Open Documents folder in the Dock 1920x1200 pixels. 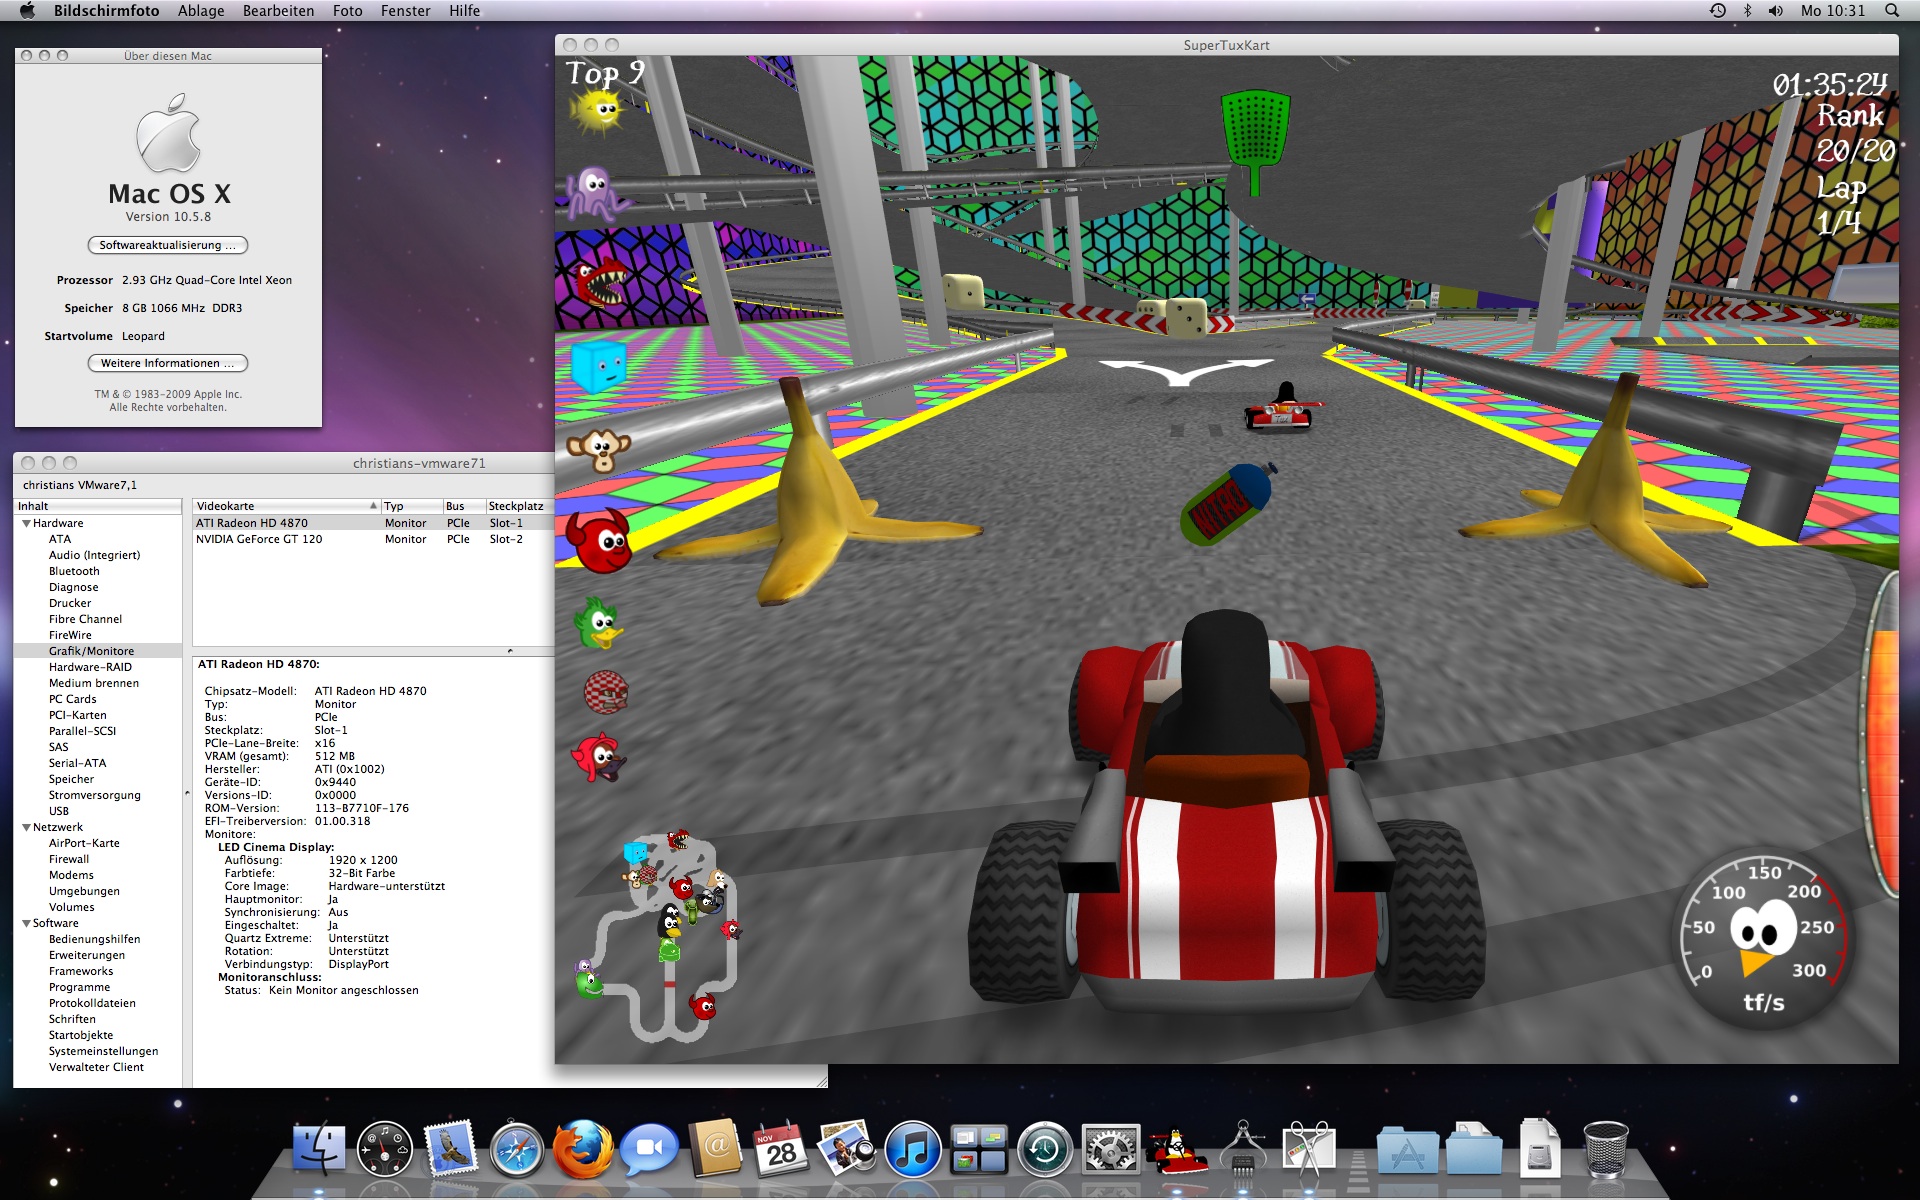(1473, 1149)
